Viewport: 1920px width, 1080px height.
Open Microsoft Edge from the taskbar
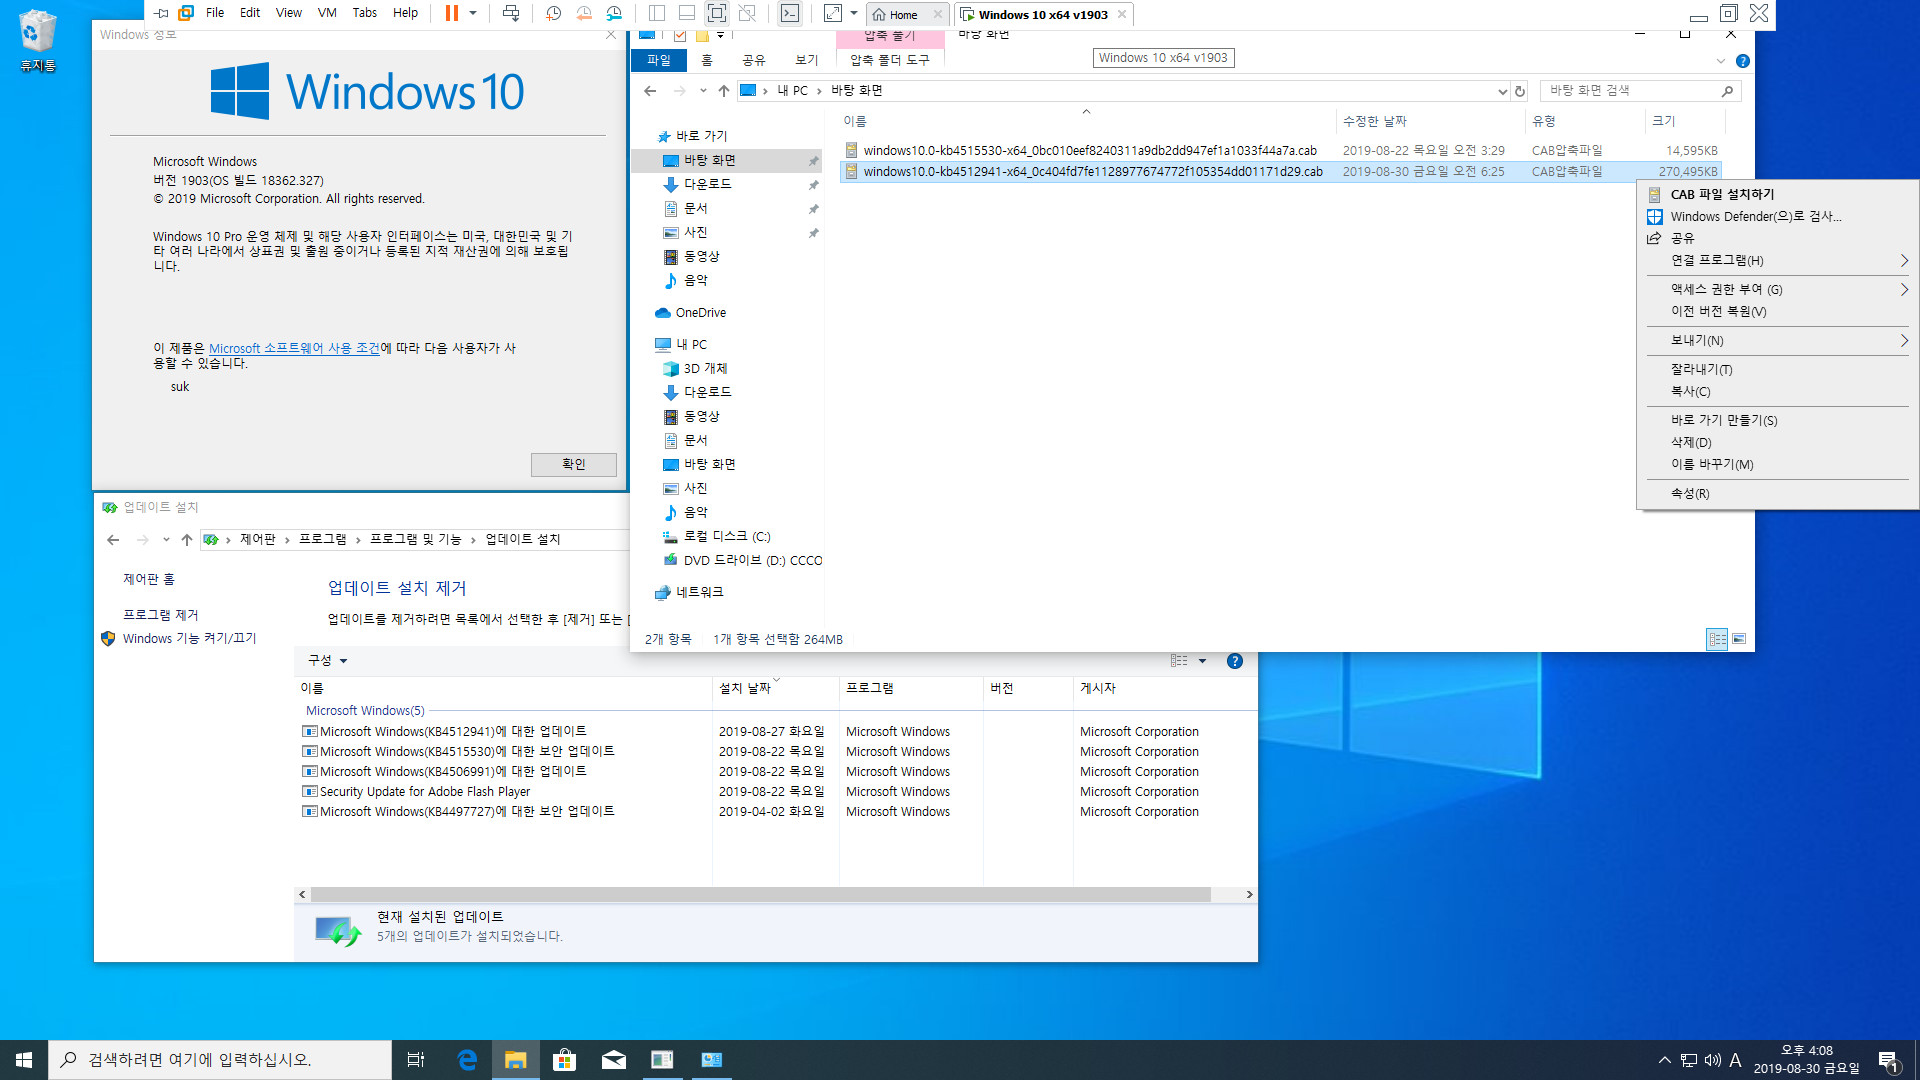click(x=467, y=1060)
